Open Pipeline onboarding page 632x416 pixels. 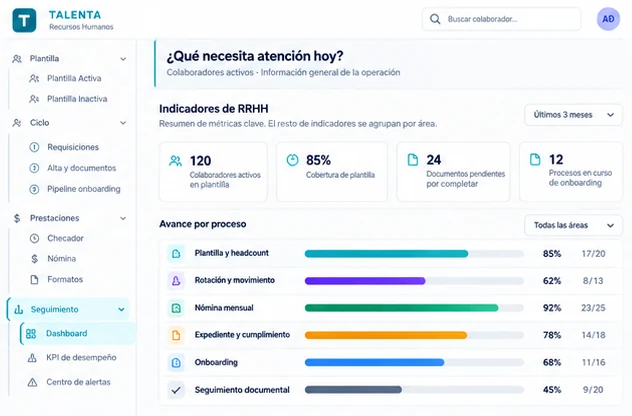pyautogui.click(x=84, y=189)
